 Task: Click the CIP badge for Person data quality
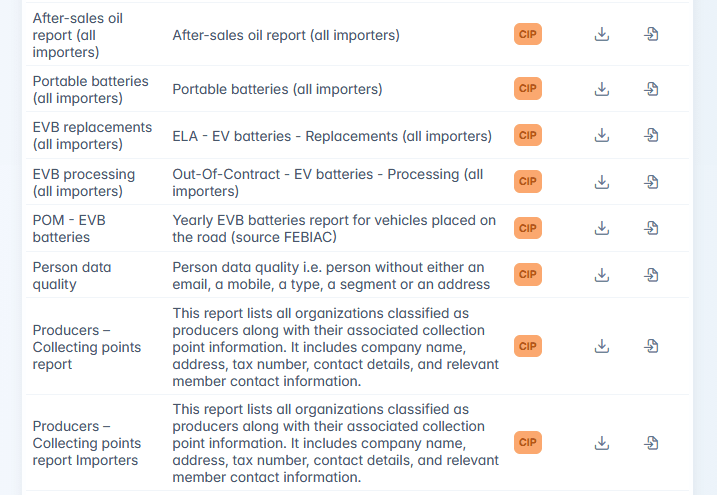pyautogui.click(x=527, y=275)
